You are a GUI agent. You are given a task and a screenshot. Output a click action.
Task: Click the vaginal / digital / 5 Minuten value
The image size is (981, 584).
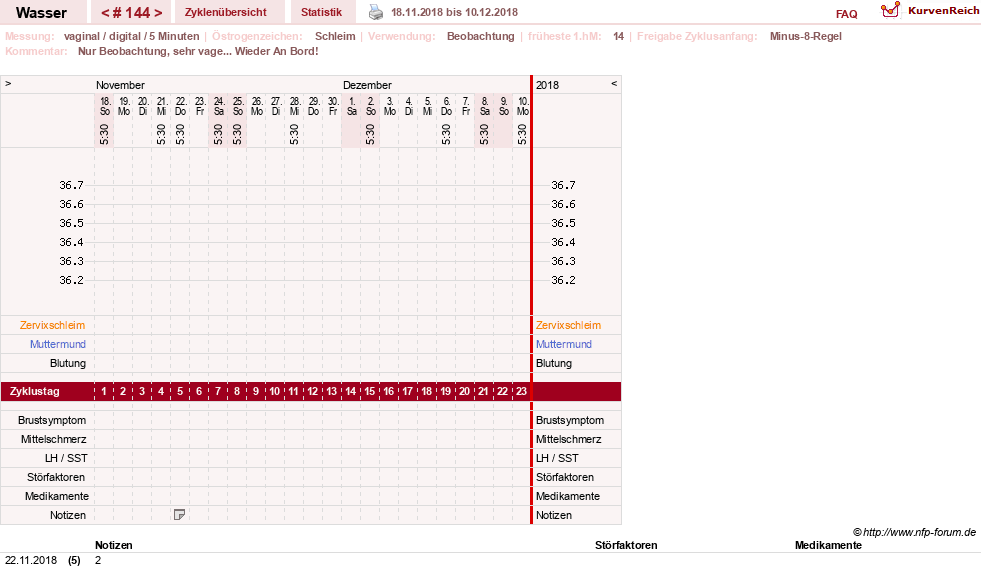131,36
